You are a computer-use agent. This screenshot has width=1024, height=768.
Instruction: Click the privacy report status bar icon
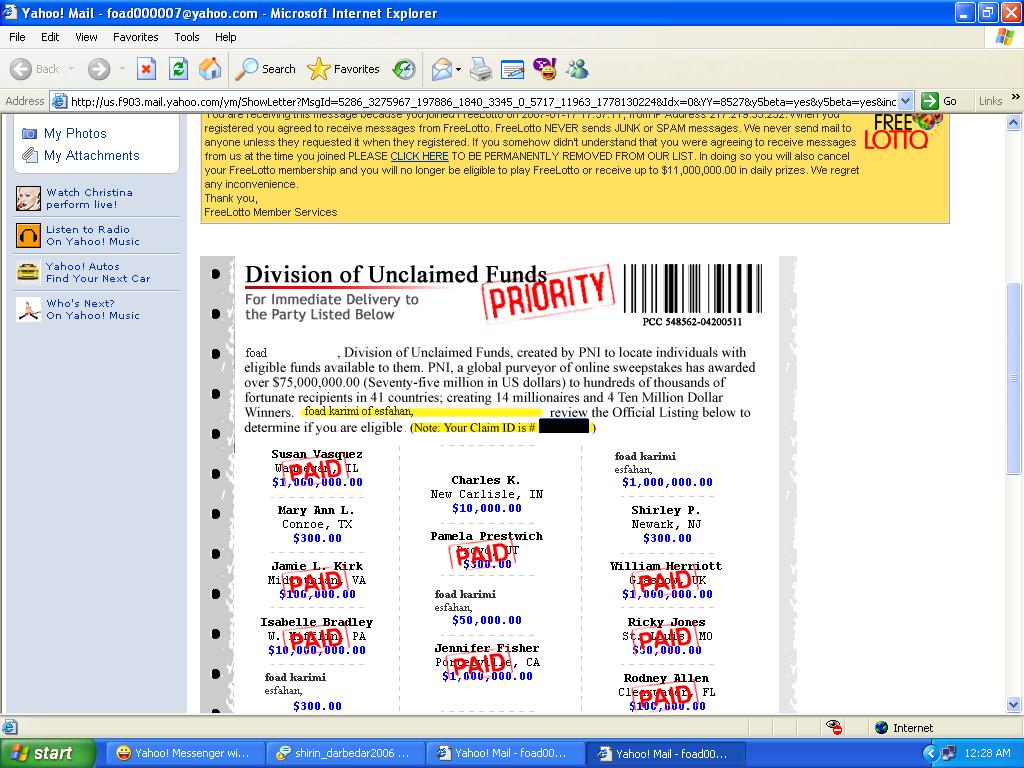(x=833, y=727)
